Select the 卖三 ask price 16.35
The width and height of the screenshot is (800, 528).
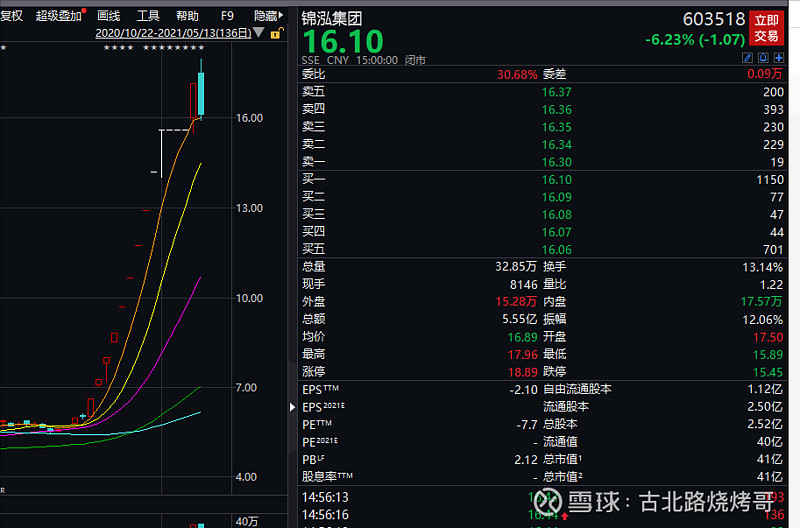[557, 127]
